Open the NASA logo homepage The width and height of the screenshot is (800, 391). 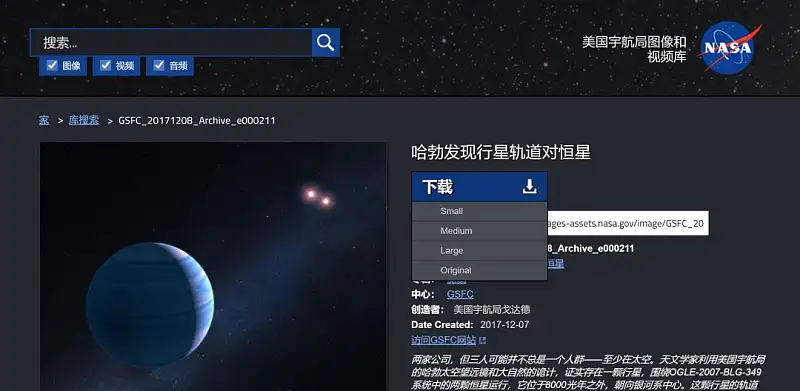(730, 48)
